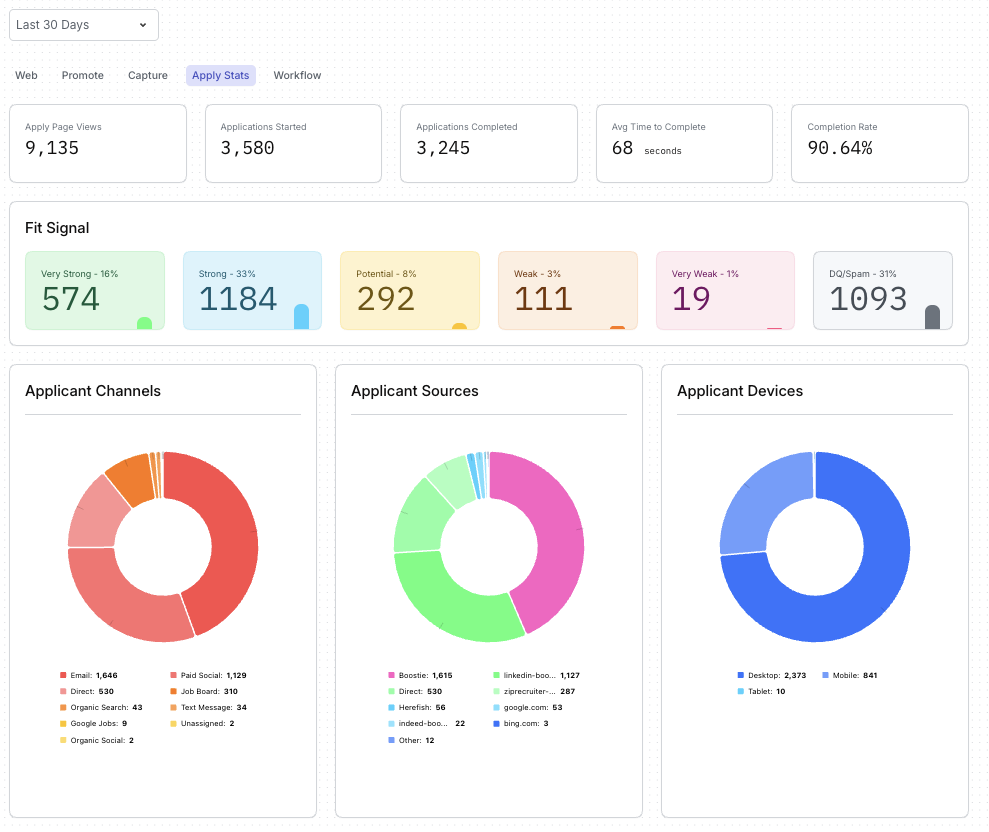Click the Completion Rate stat card

click(879, 143)
